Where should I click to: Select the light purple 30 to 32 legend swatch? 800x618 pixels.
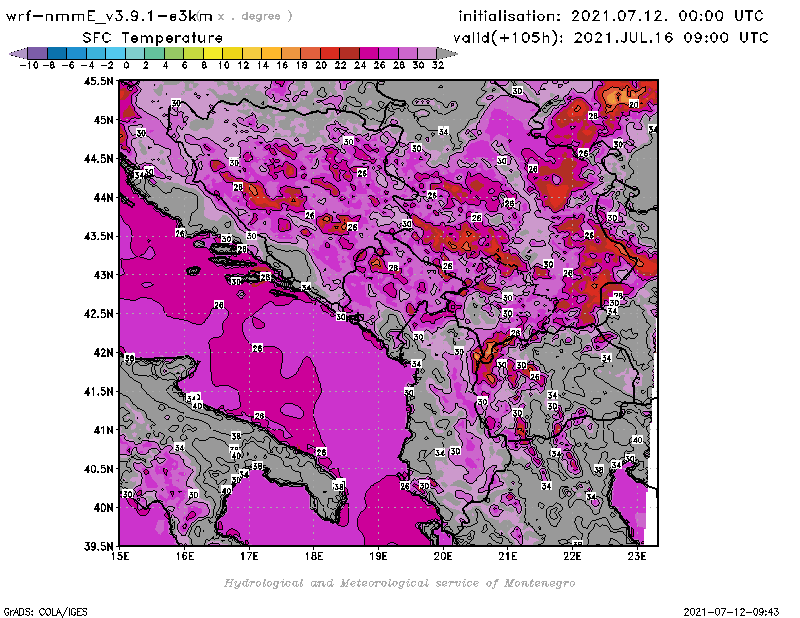(428, 53)
